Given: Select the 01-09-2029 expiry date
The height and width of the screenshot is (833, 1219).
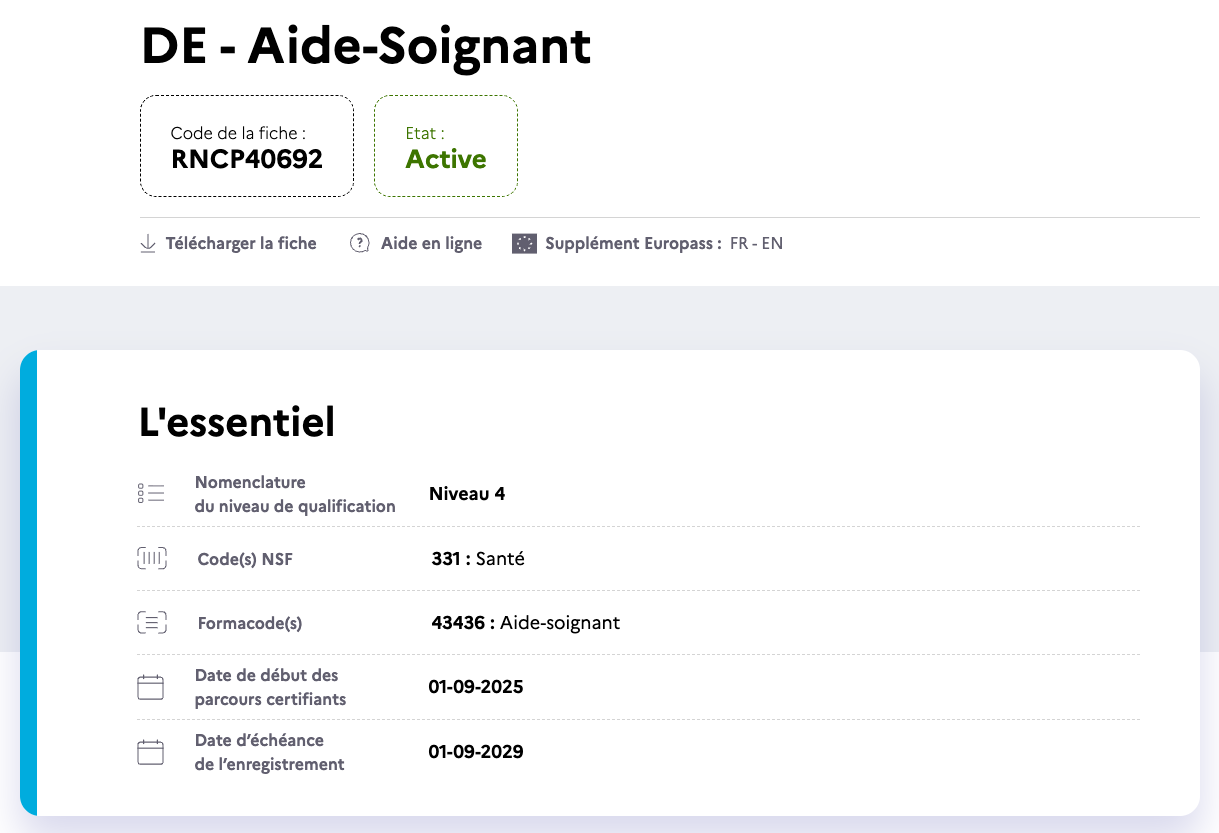Looking at the screenshot, I should pos(476,752).
